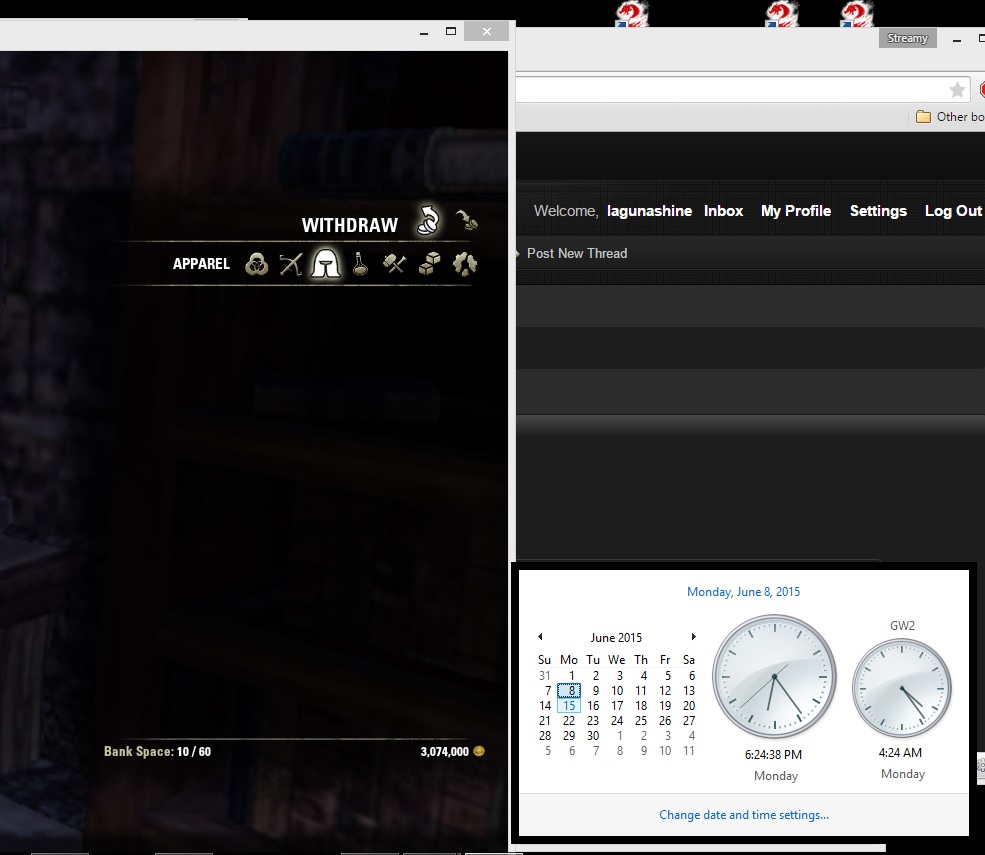
Task: Filter bank by consumables potion icon
Action: [x=360, y=264]
